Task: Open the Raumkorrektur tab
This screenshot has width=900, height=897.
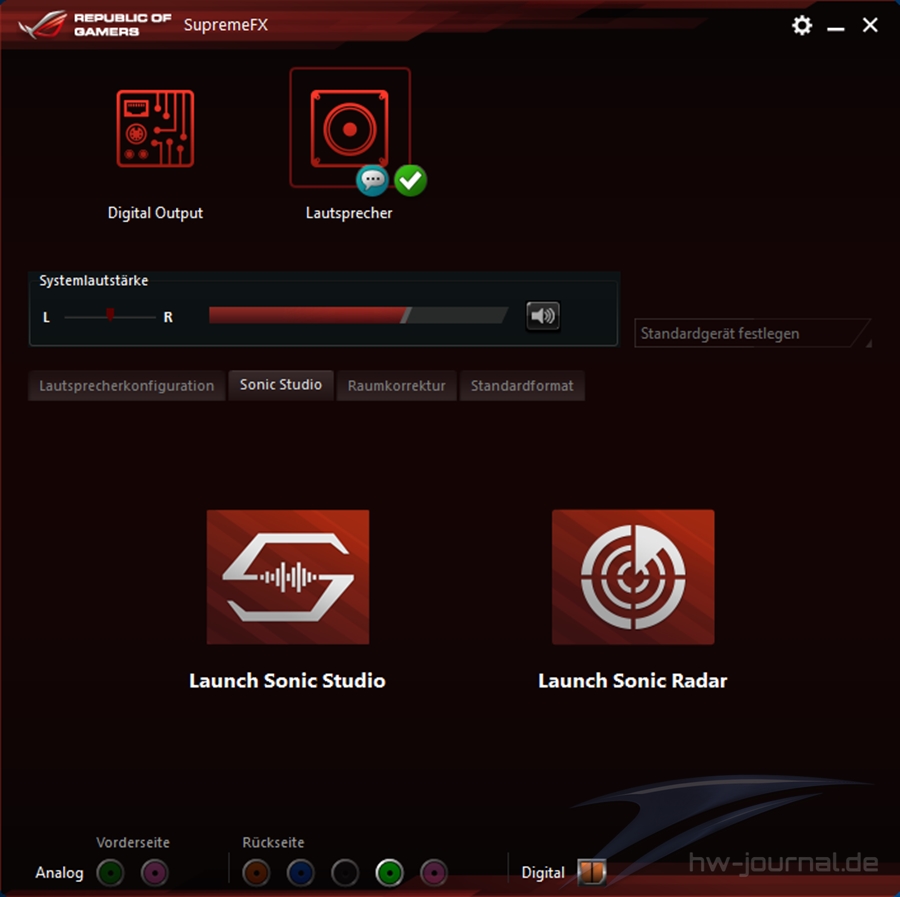Action: tap(397, 386)
